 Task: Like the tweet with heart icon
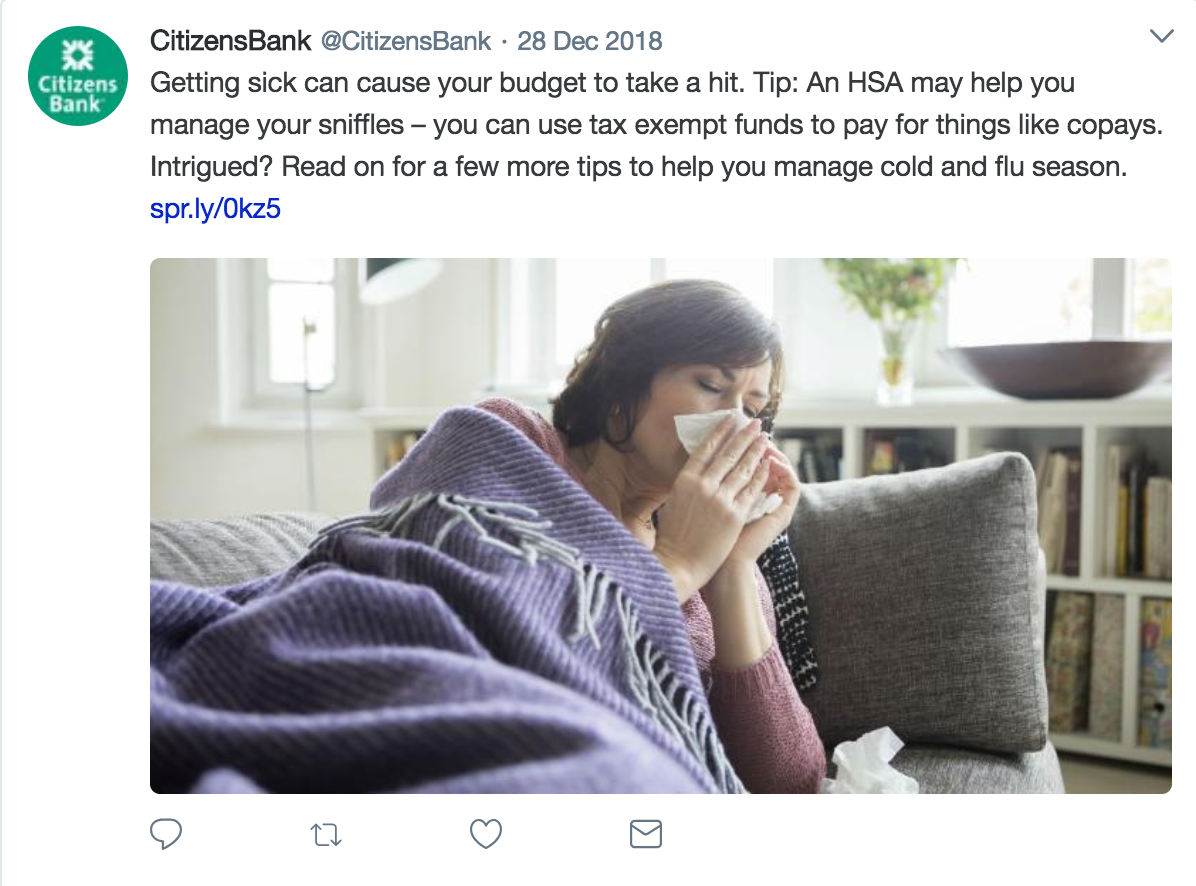pyautogui.click(x=486, y=833)
